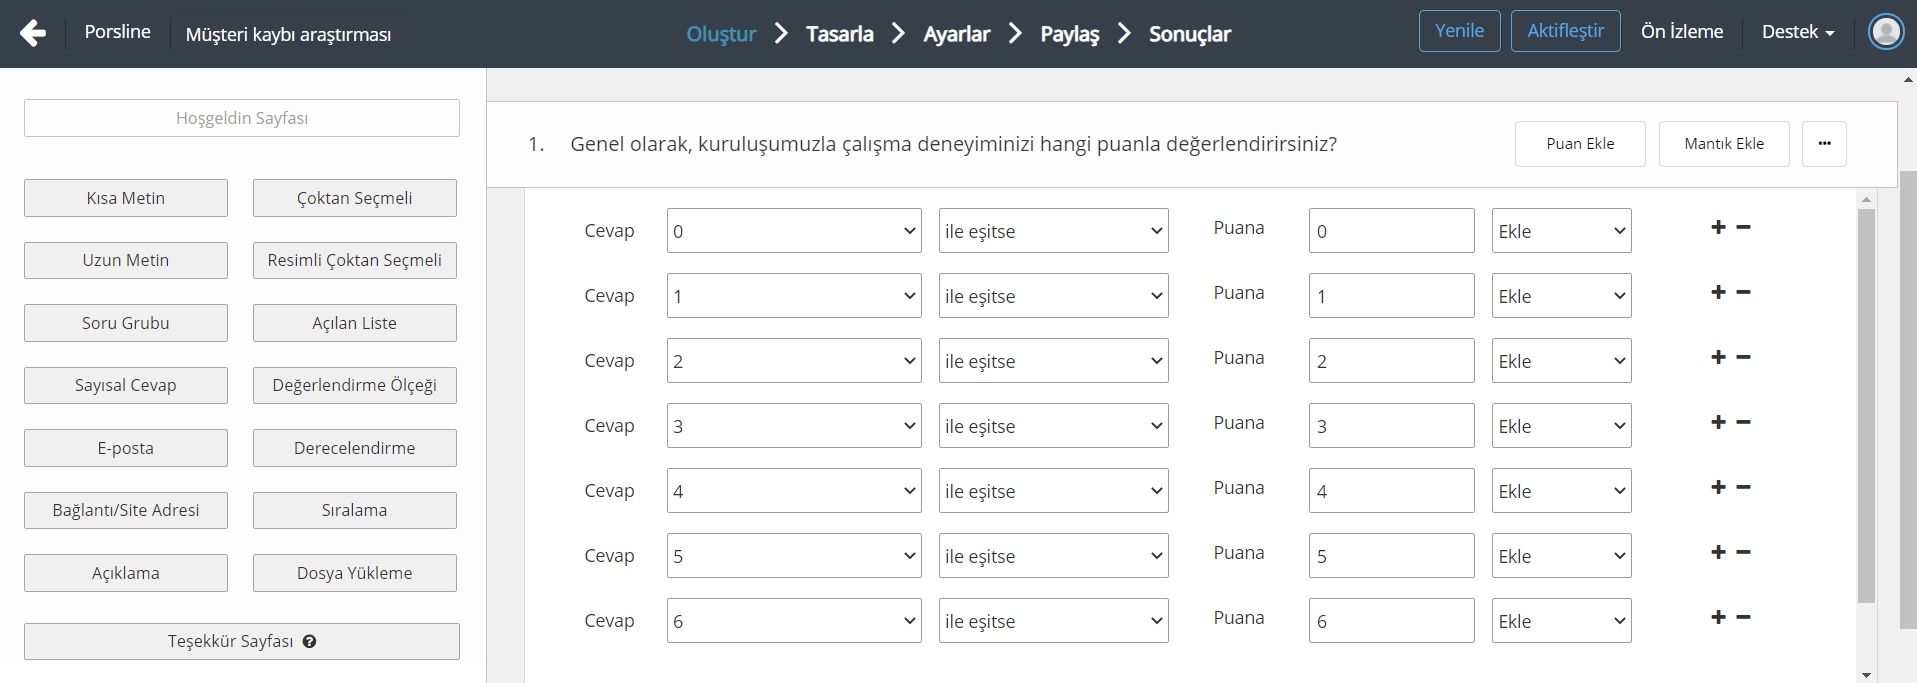Click the Aktifleştir button

point(1565,31)
